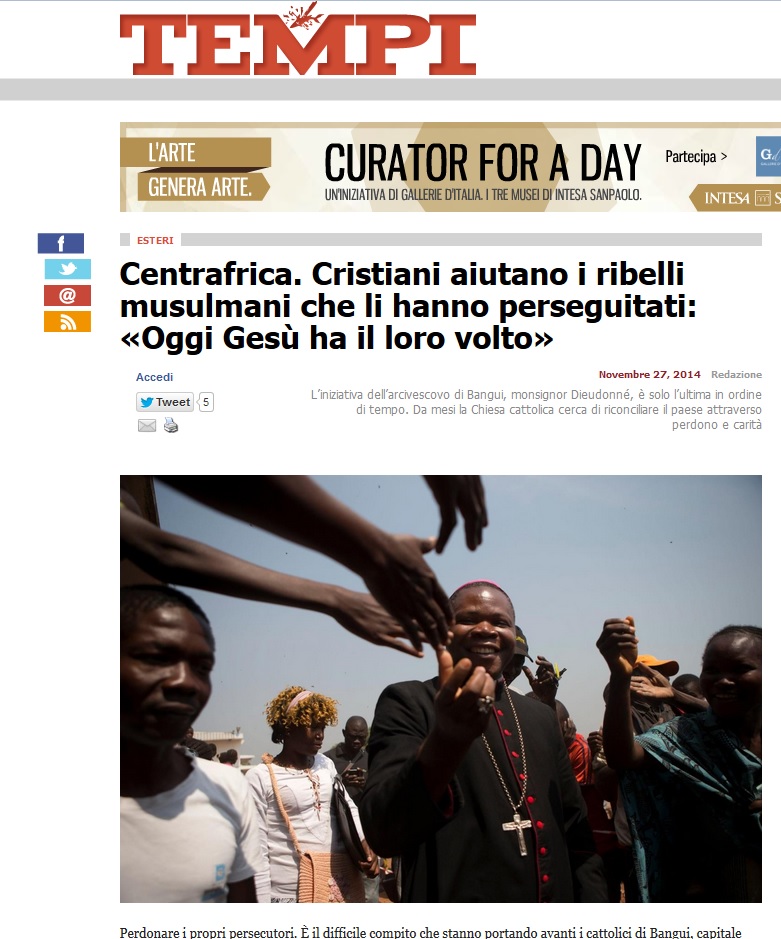This screenshot has width=781, height=939.
Task: Open the Accedi login link
Action: click(x=155, y=377)
